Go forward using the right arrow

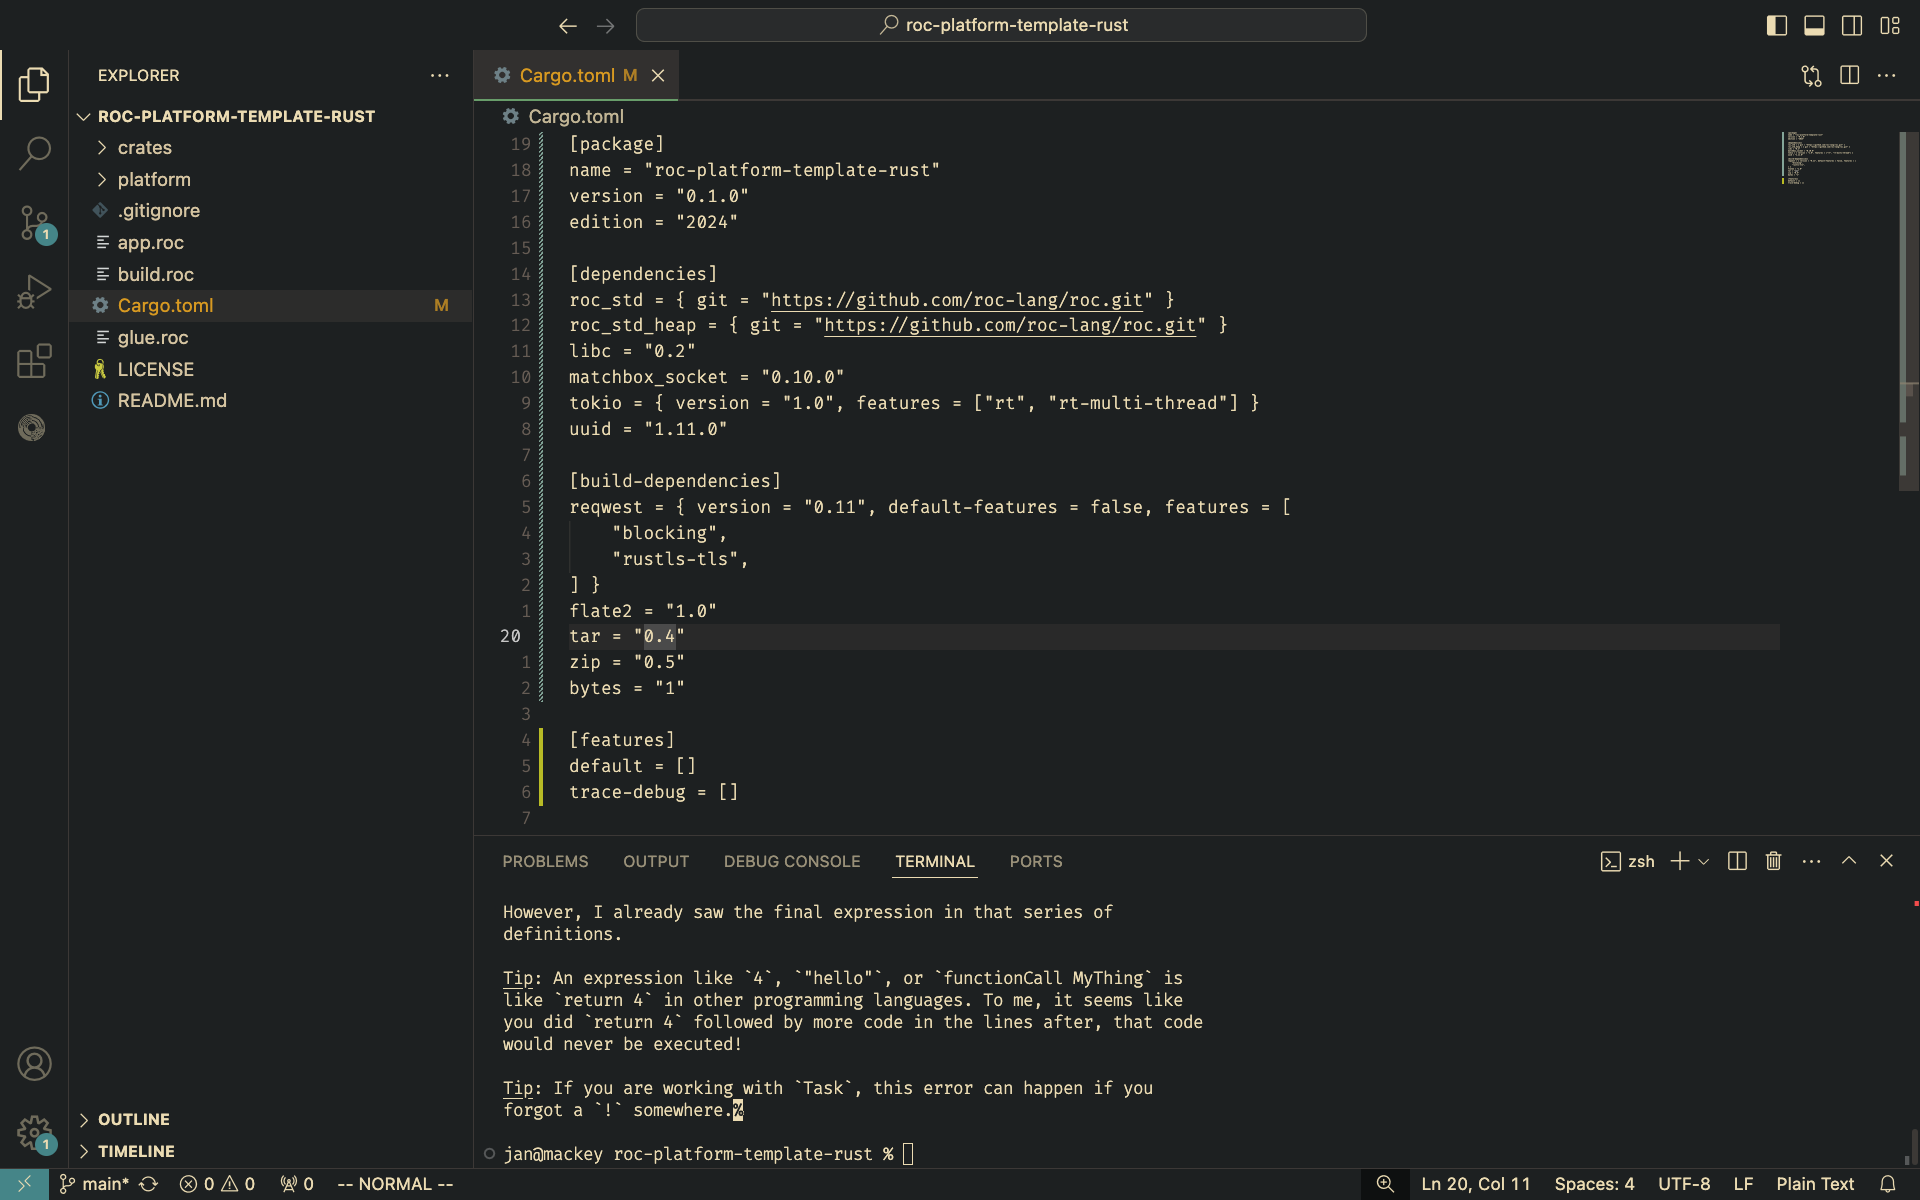pos(606,26)
